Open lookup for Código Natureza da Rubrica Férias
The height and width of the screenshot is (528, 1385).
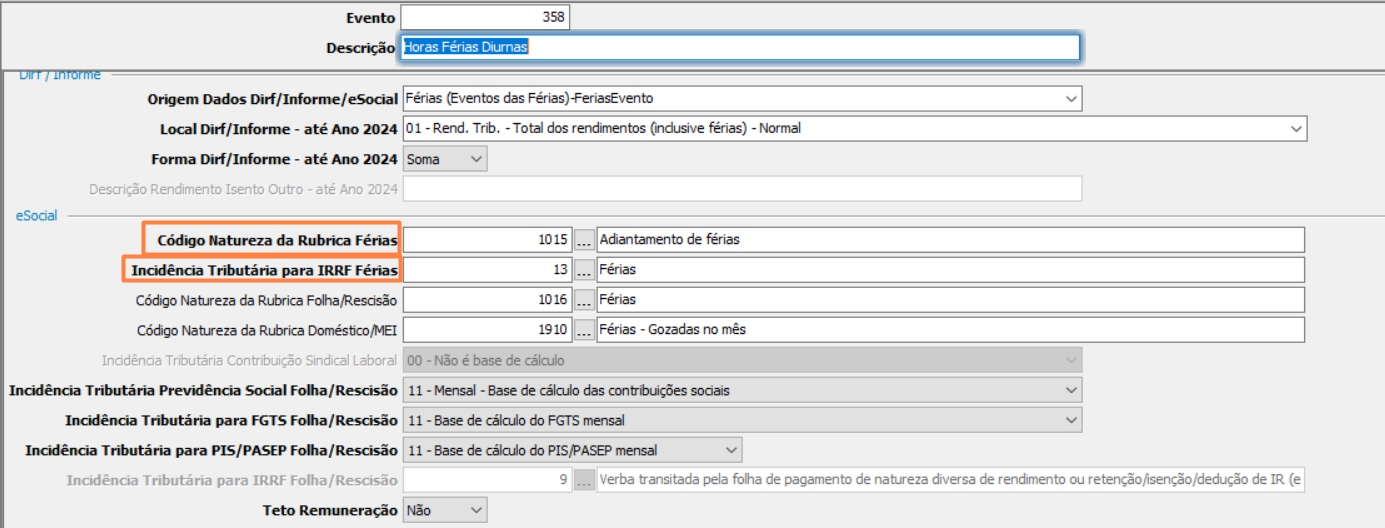tap(584, 240)
